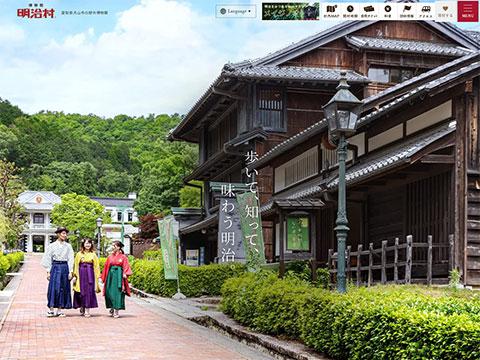Image resolution: width=480 pixels, height=360 pixels.
Task: Open the flag icon for group information
Action: 407,11
